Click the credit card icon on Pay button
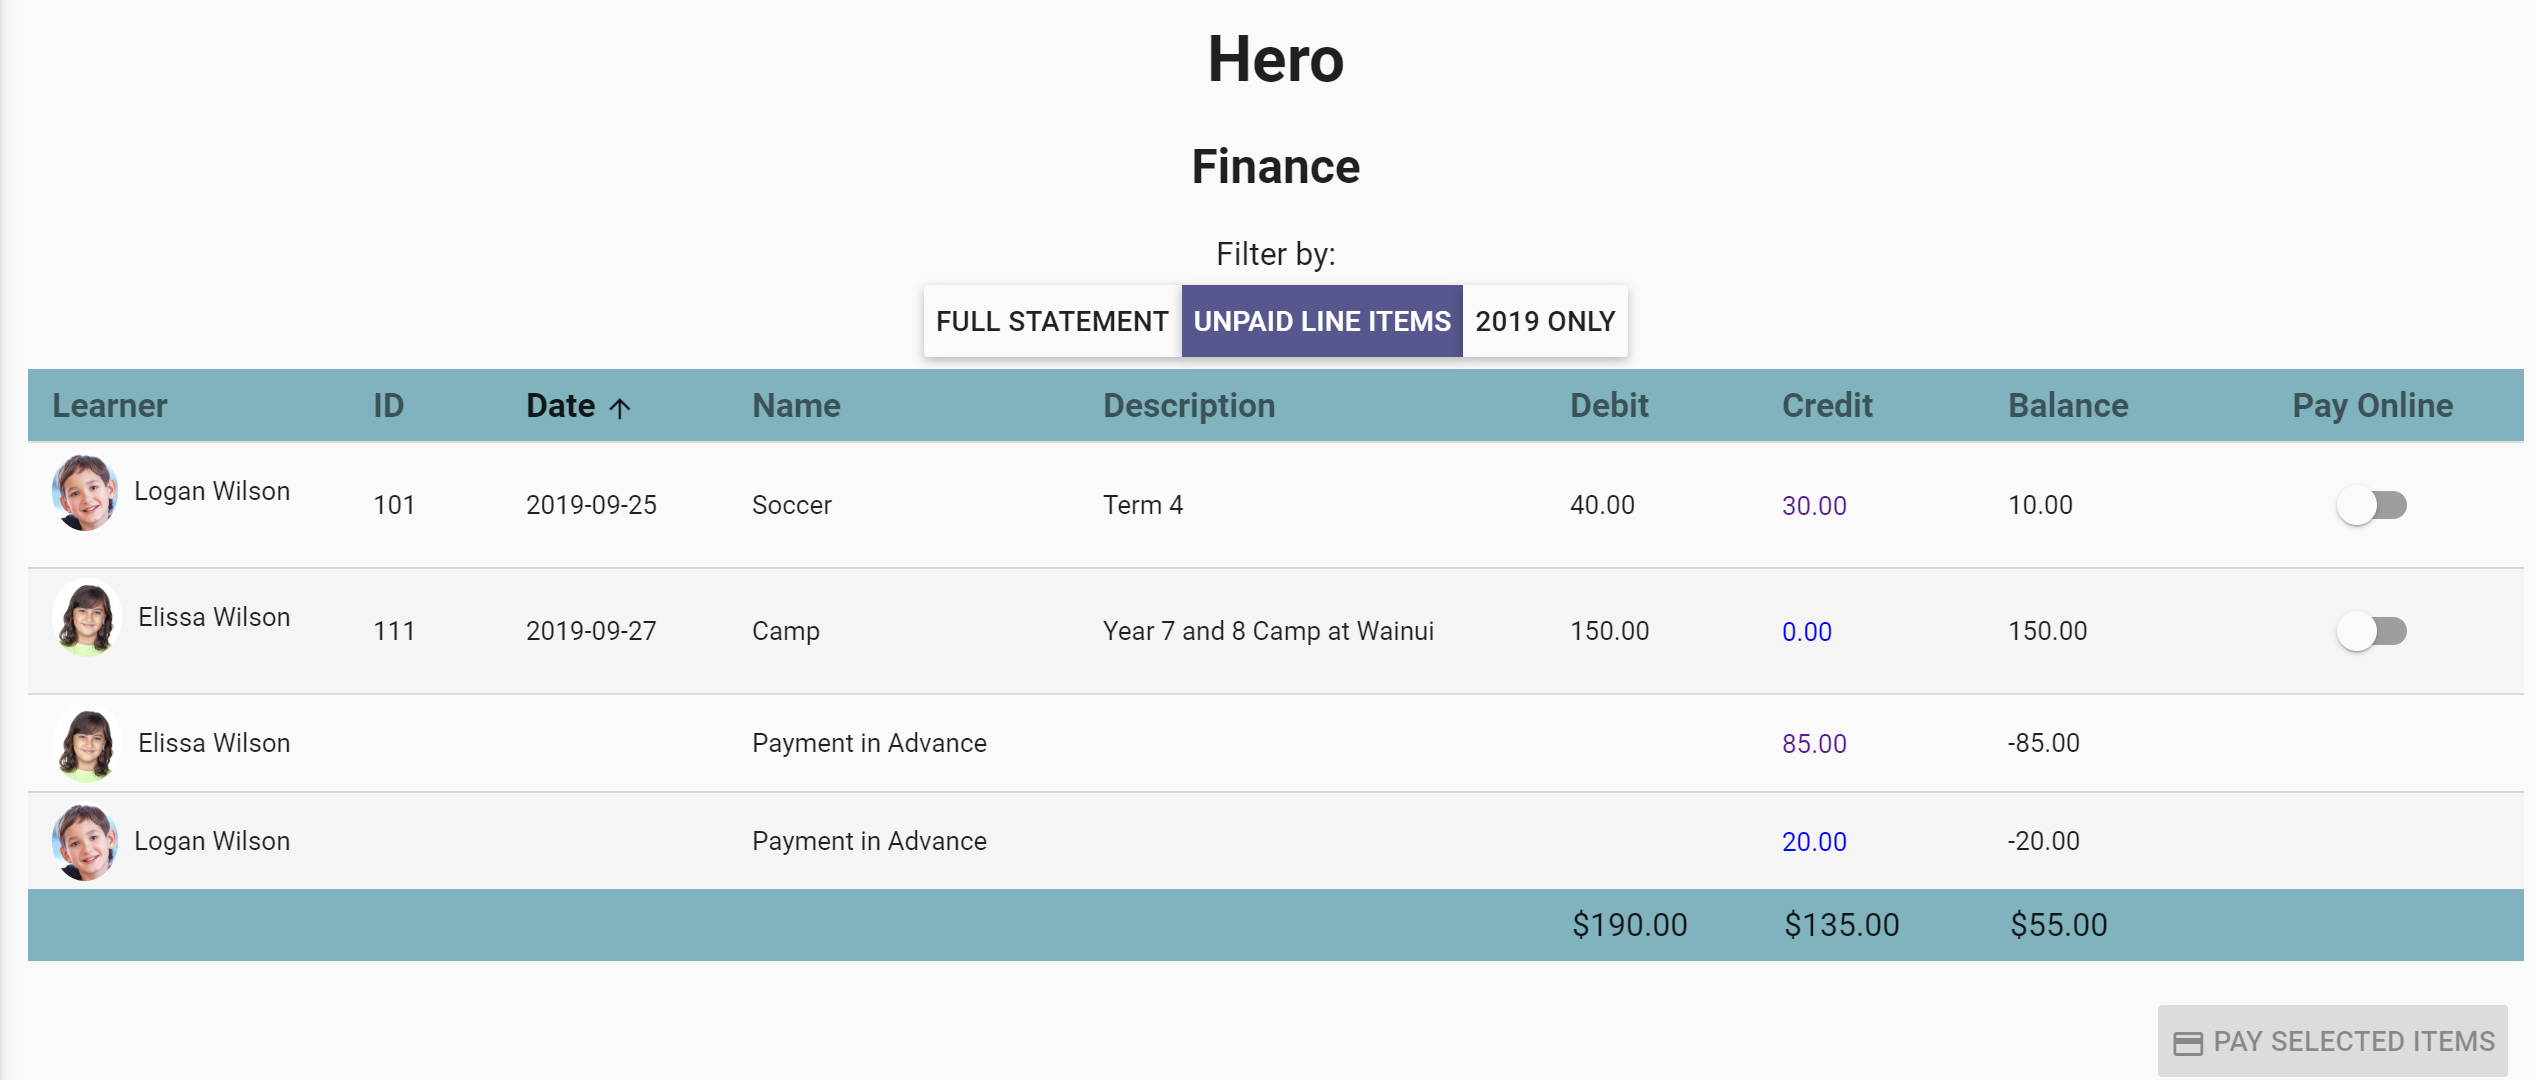This screenshot has height=1080, width=2536. [x=2188, y=1043]
